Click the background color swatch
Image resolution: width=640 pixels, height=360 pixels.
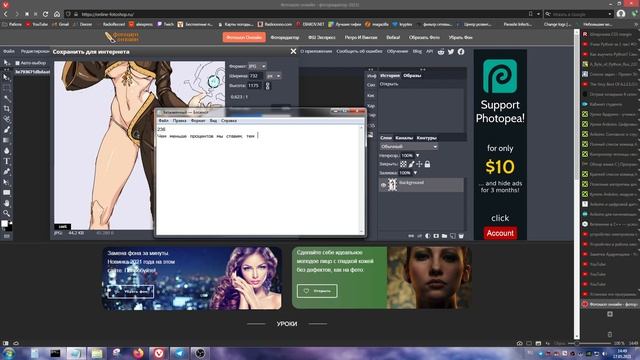click(9, 228)
